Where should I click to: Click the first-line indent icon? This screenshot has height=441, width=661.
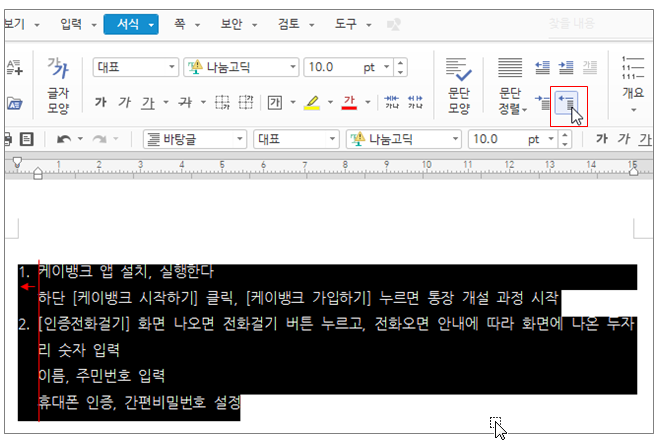click(543, 102)
